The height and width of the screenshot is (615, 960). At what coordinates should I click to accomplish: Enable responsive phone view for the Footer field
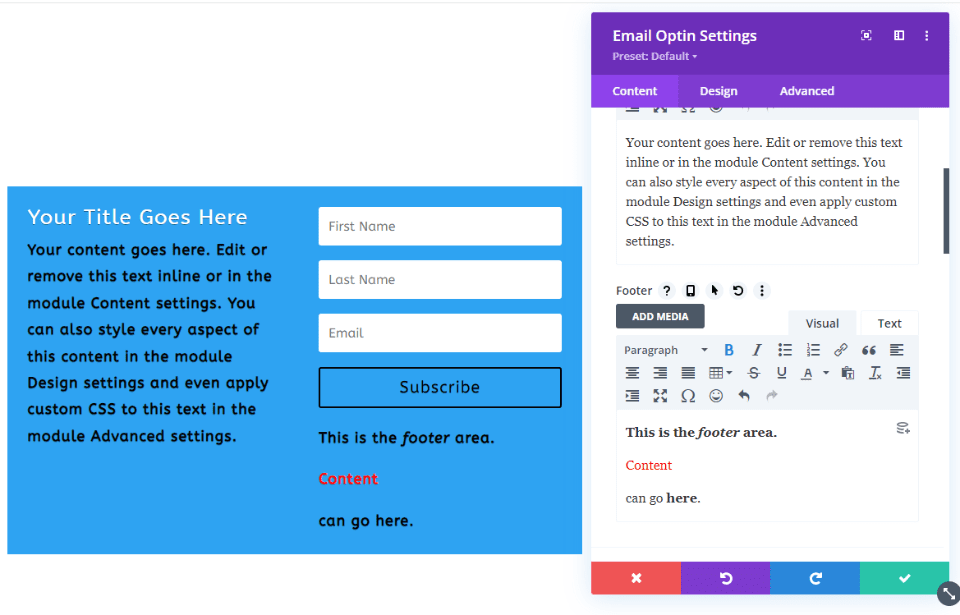[690, 290]
